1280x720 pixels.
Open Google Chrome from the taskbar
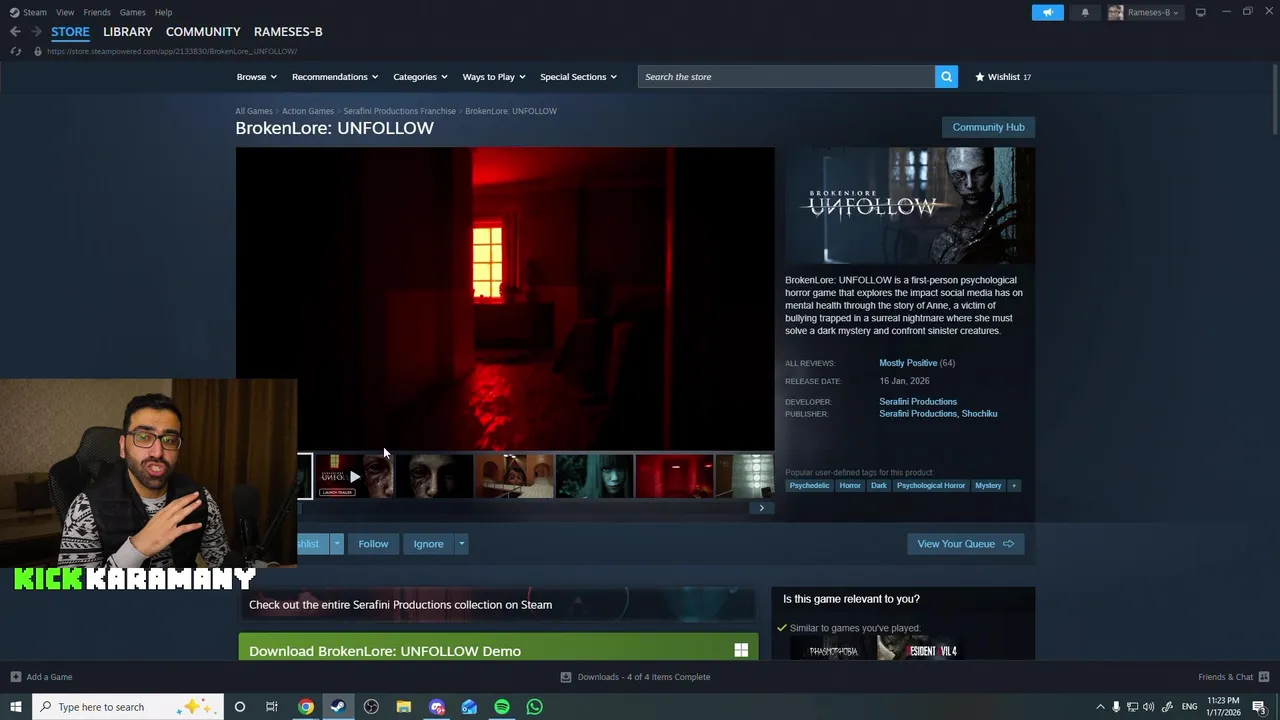click(306, 707)
